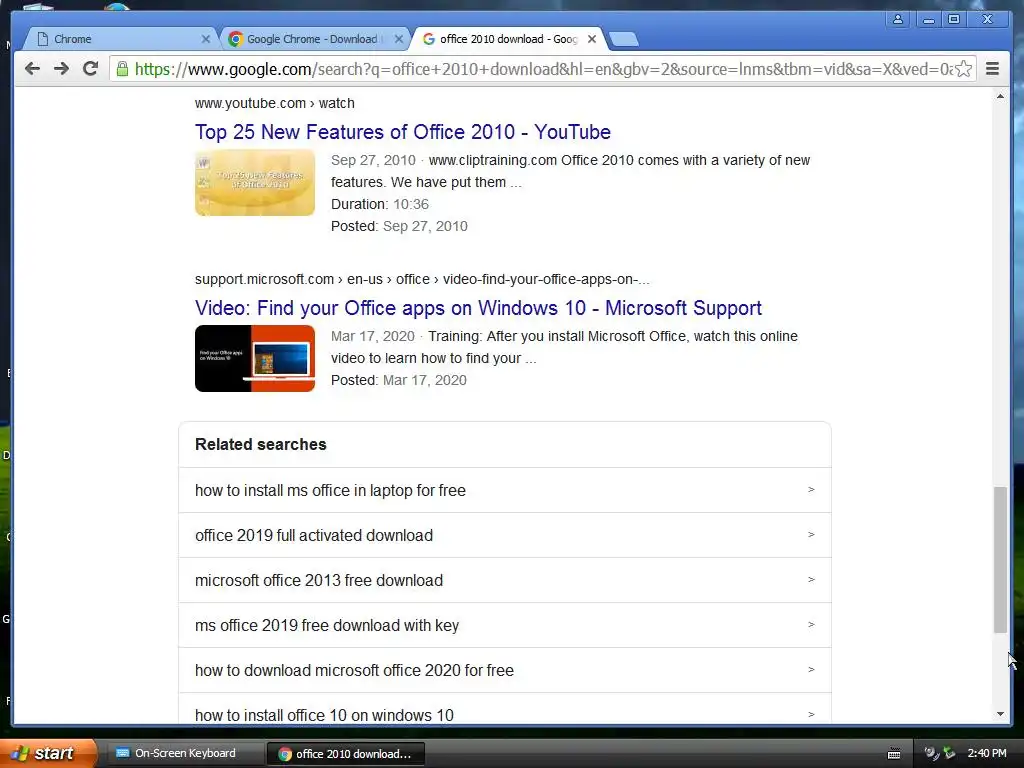Bookmark this page with the star icon
Viewport: 1024px width, 768px height.
pyautogui.click(x=963, y=69)
